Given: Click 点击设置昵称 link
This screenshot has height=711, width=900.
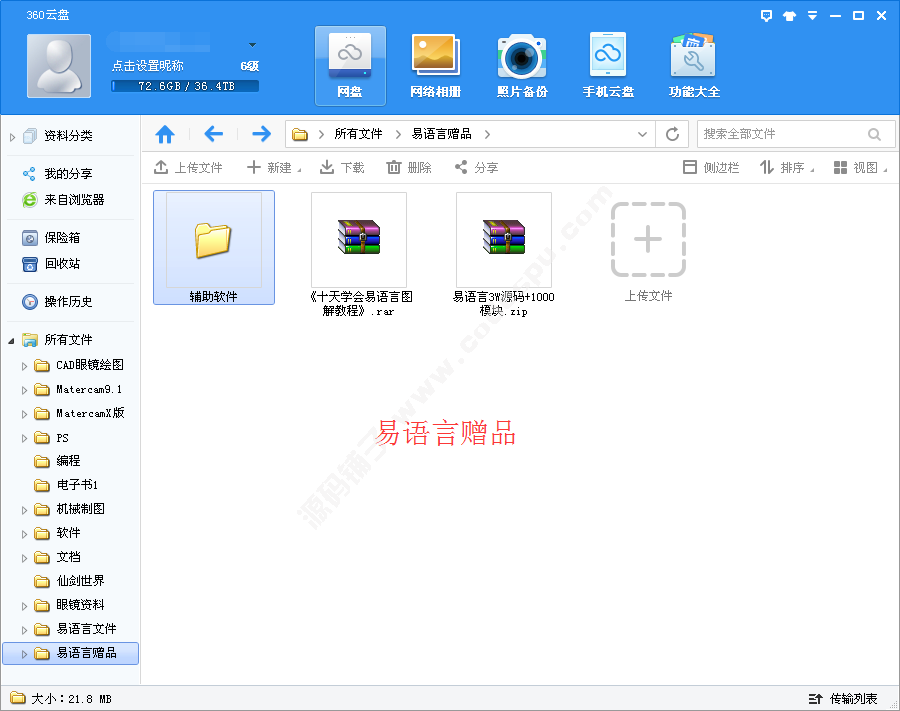Looking at the screenshot, I should pyautogui.click(x=148, y=66).
